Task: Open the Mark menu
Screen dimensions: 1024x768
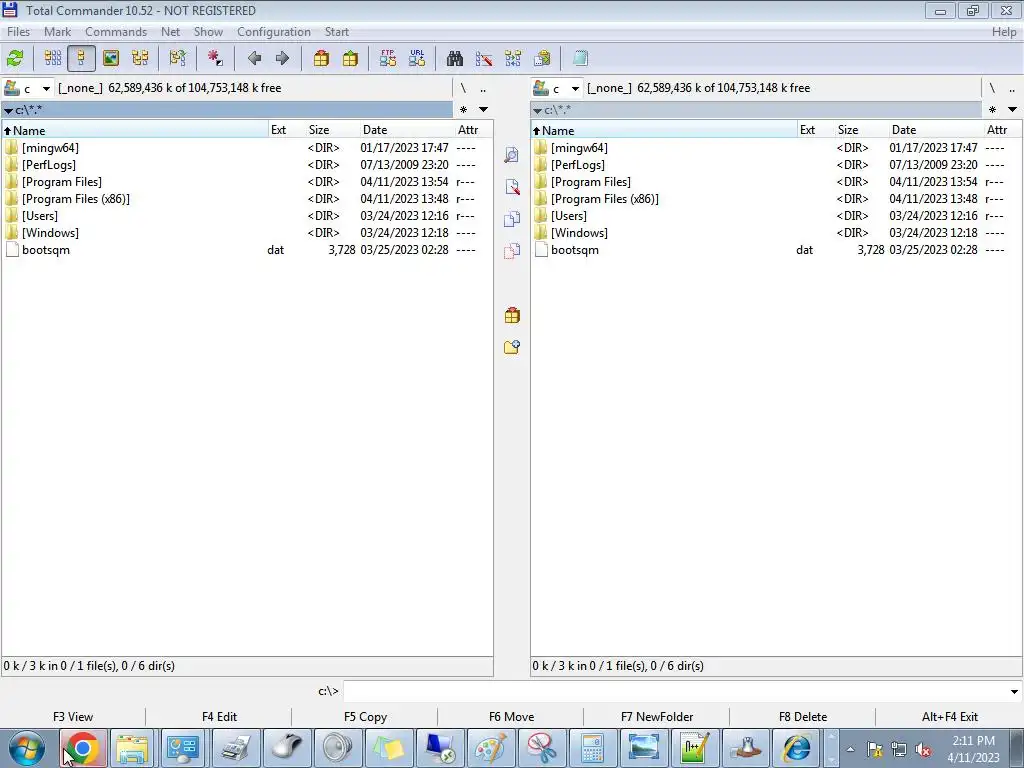Action: click(x=57, y=31)
